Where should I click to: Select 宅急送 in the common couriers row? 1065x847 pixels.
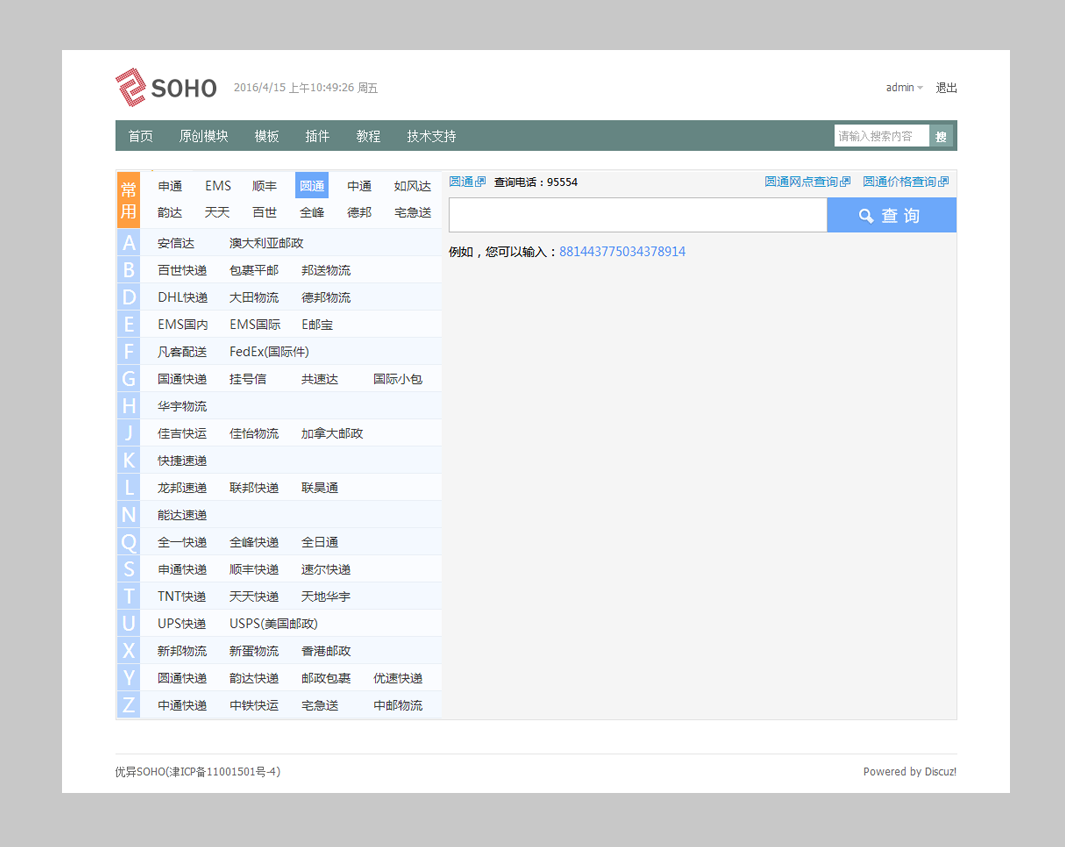(x=412, y=213)
